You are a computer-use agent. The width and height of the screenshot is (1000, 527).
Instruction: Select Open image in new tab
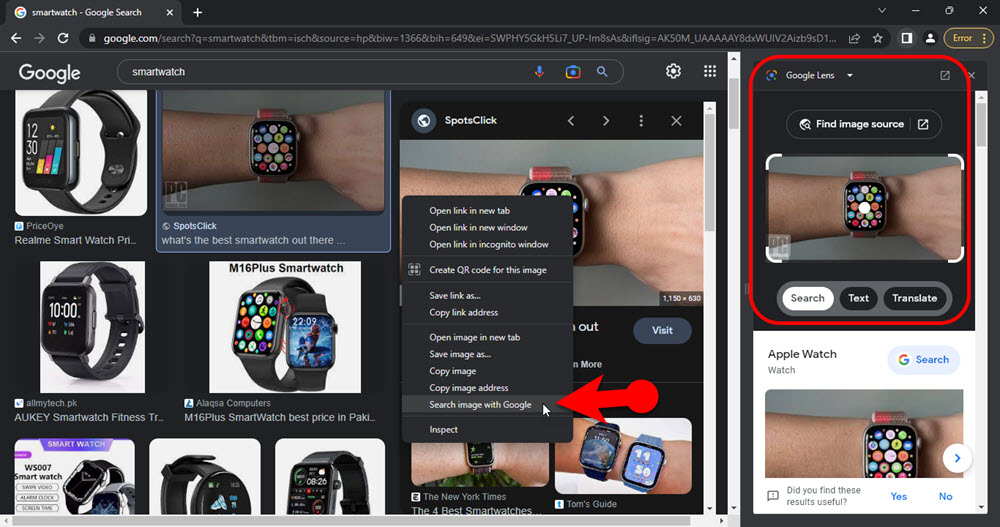click(487, 337)
